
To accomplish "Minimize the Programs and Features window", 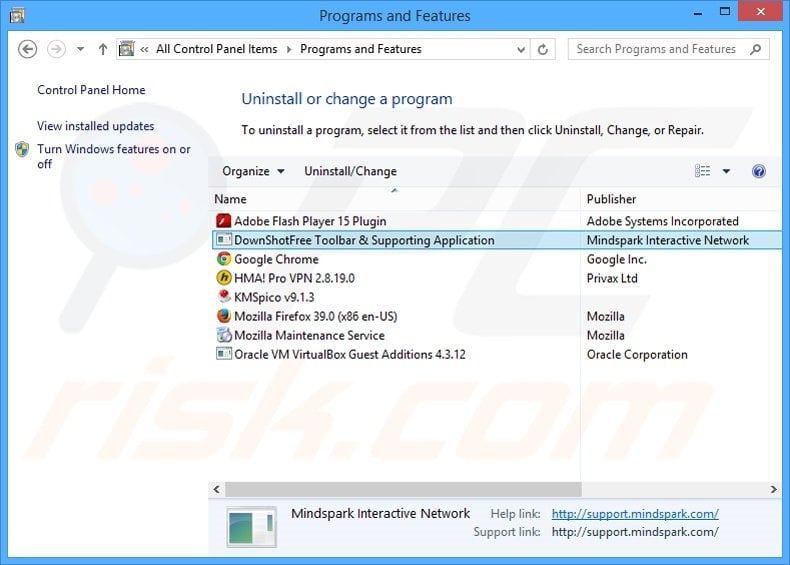I will [x=698, y=14].
